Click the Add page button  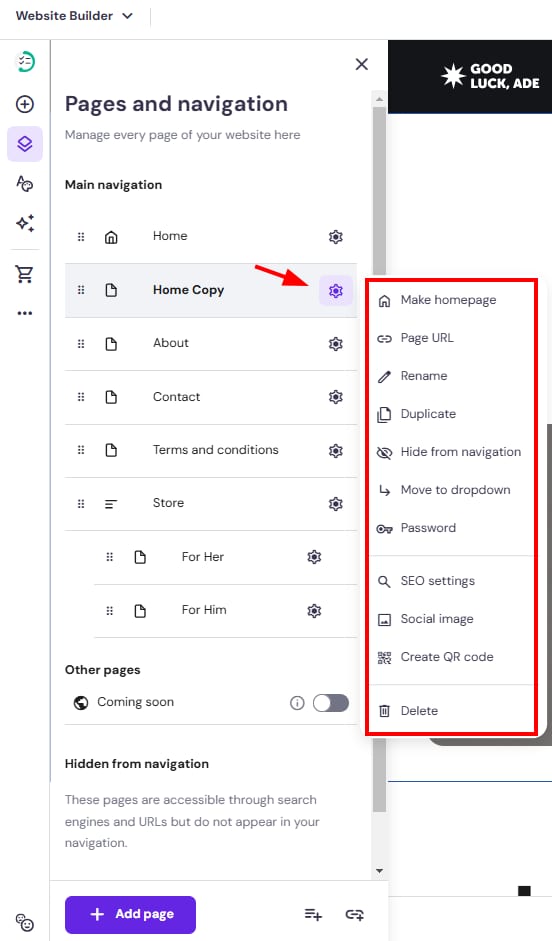[x=130, y=915]
